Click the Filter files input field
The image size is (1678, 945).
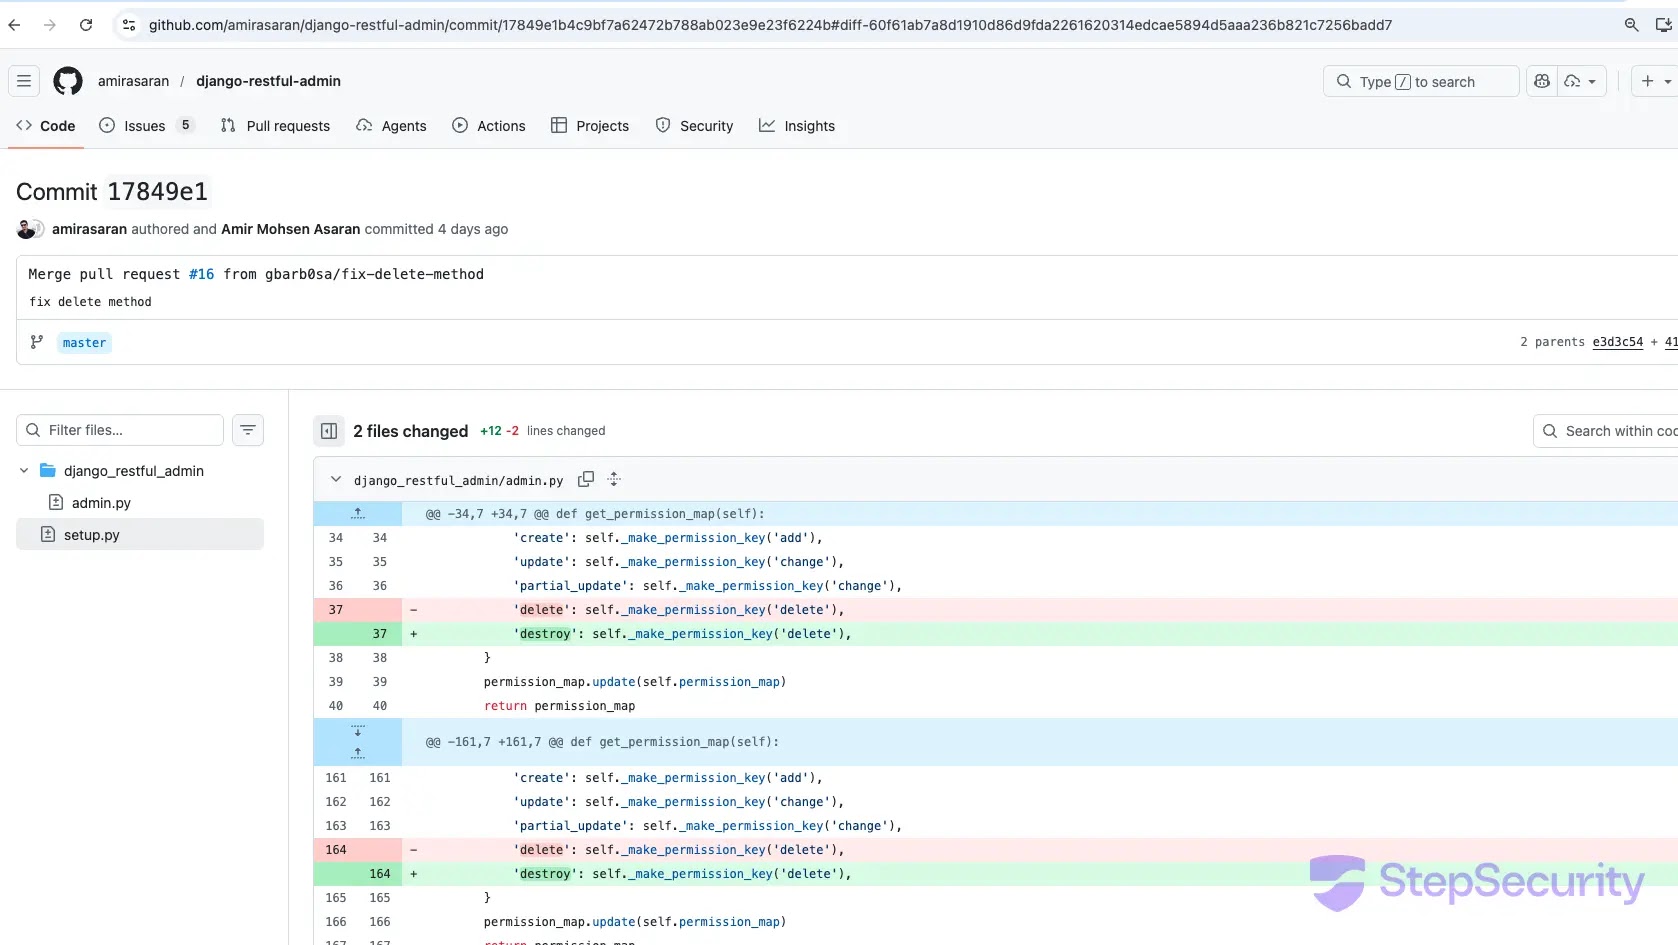pyautogui.click(x=118, y=429)
